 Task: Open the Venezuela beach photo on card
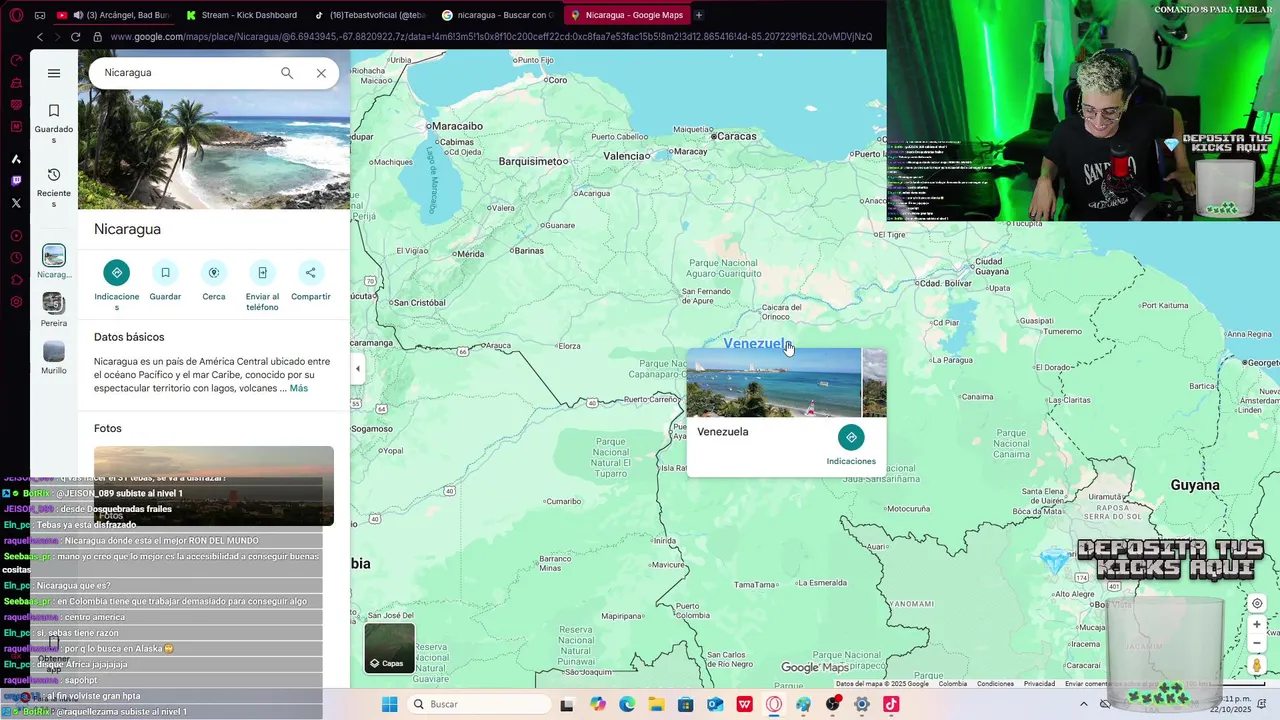pyautogui.click(x=773, y=383)
